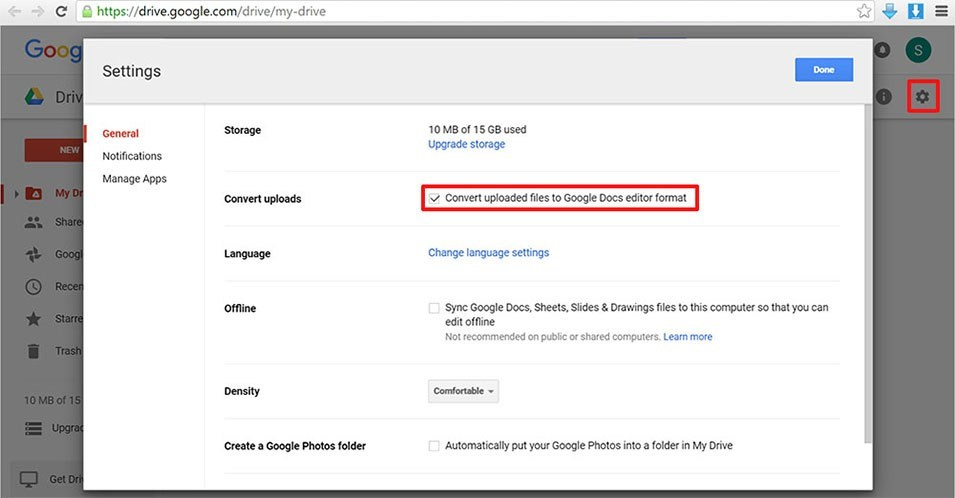955x498 pixels.
Task: Click the user account avatar
Action: click(x=918, y=50)
